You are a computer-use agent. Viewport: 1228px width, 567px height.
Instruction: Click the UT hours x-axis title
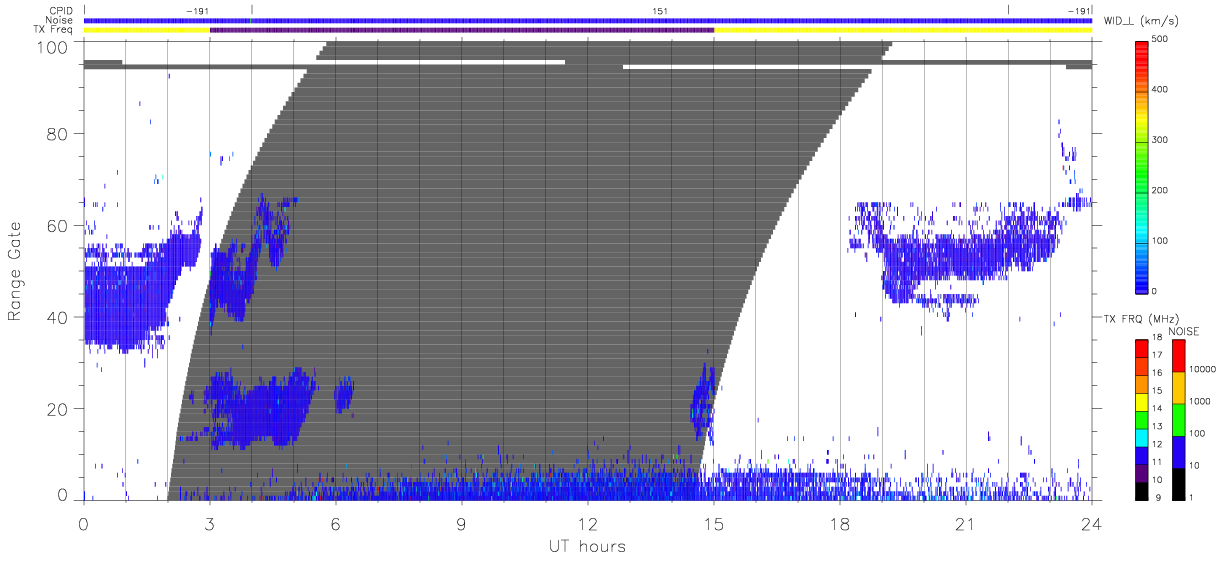(587, 547)
